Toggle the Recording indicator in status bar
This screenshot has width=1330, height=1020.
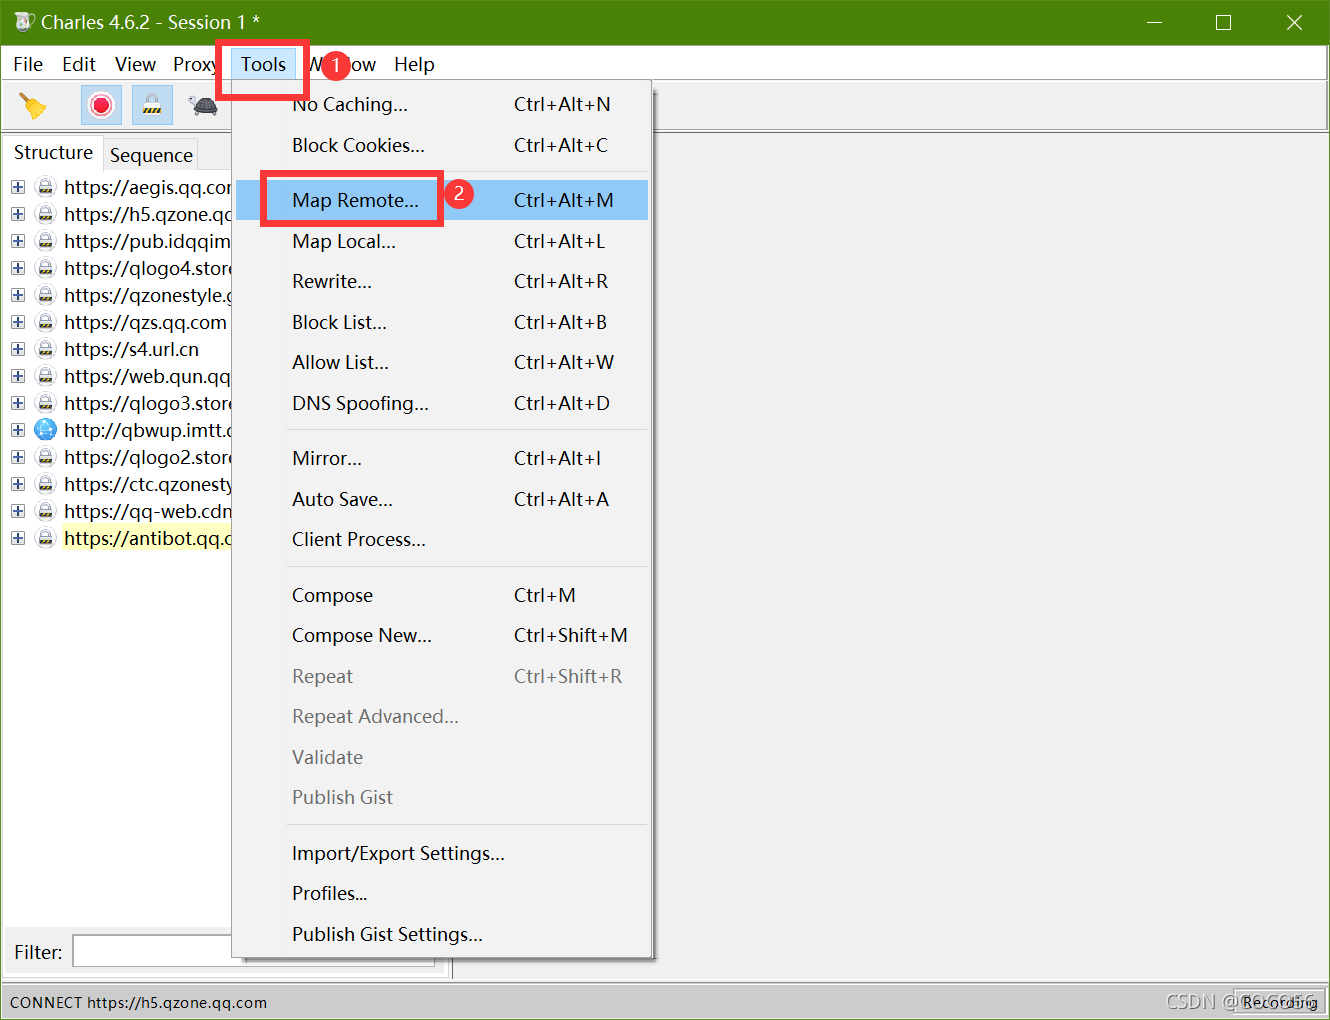coord(1282,1002)
